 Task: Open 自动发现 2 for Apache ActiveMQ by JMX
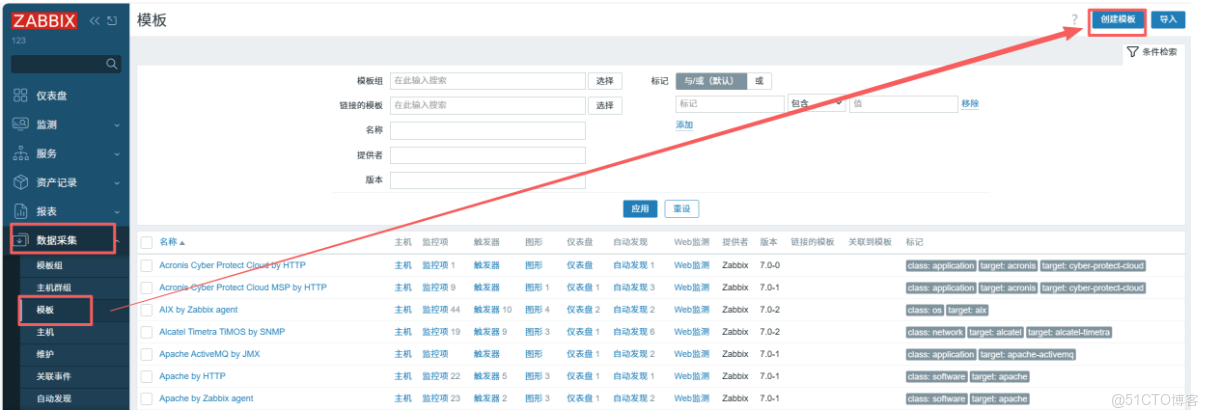634,354
